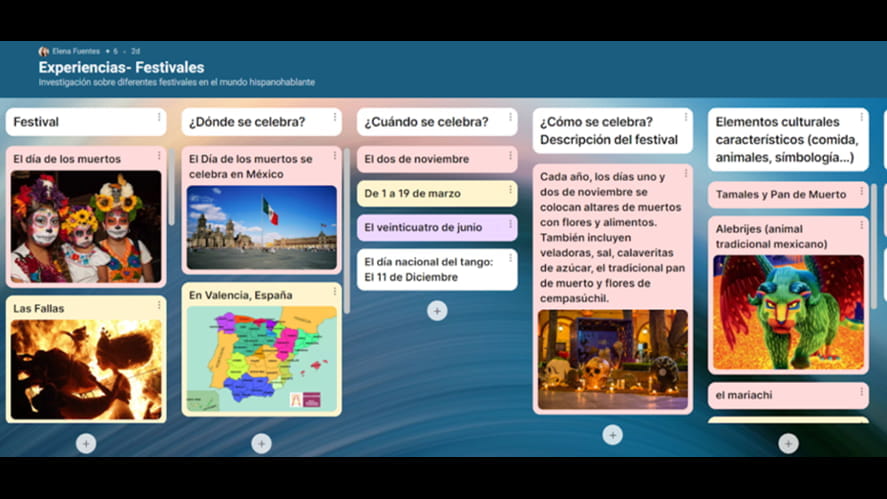This screenshot has height=499, width=887.
Task: Open the Festival column options menu
Action: coord(158,118)
